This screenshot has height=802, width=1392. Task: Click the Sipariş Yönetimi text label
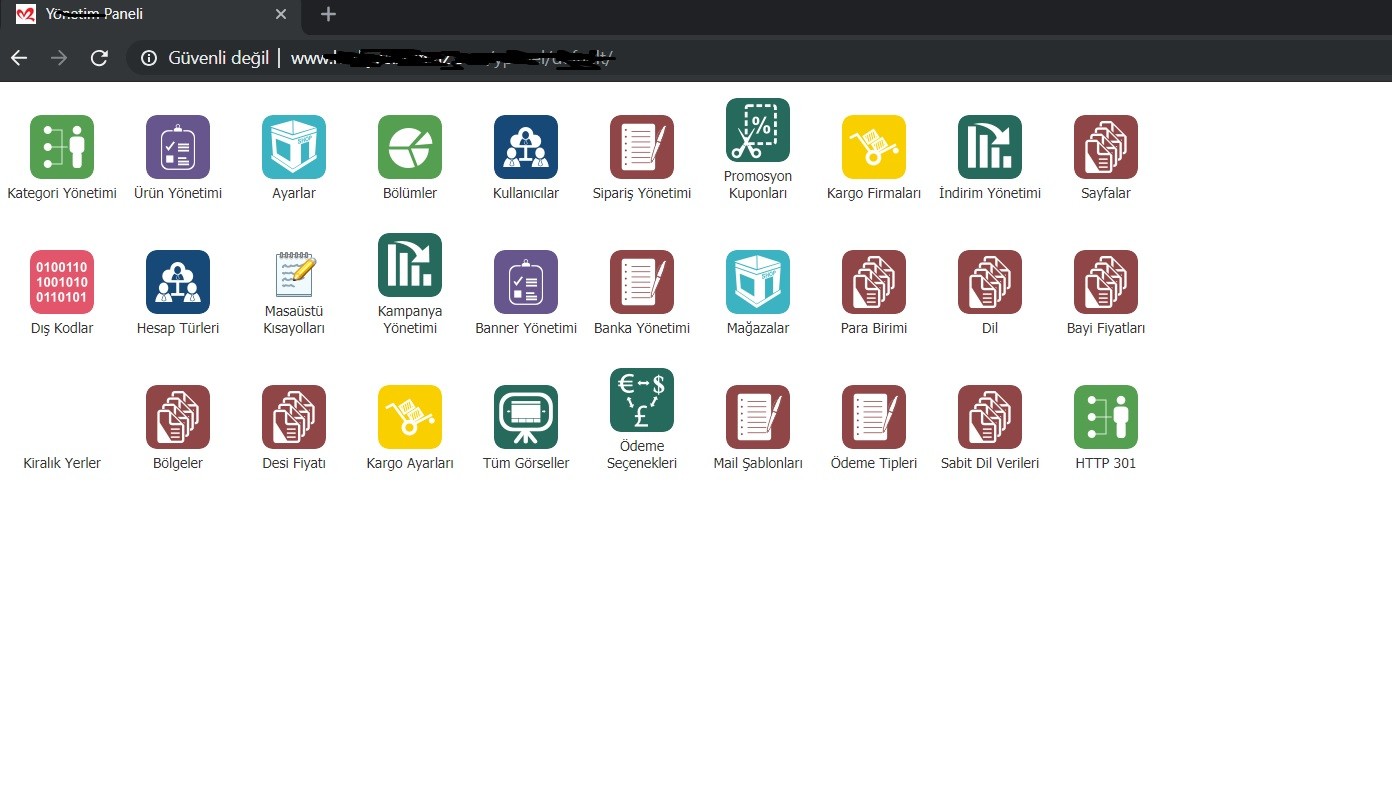pyautogui.click(x=642, y=193)
